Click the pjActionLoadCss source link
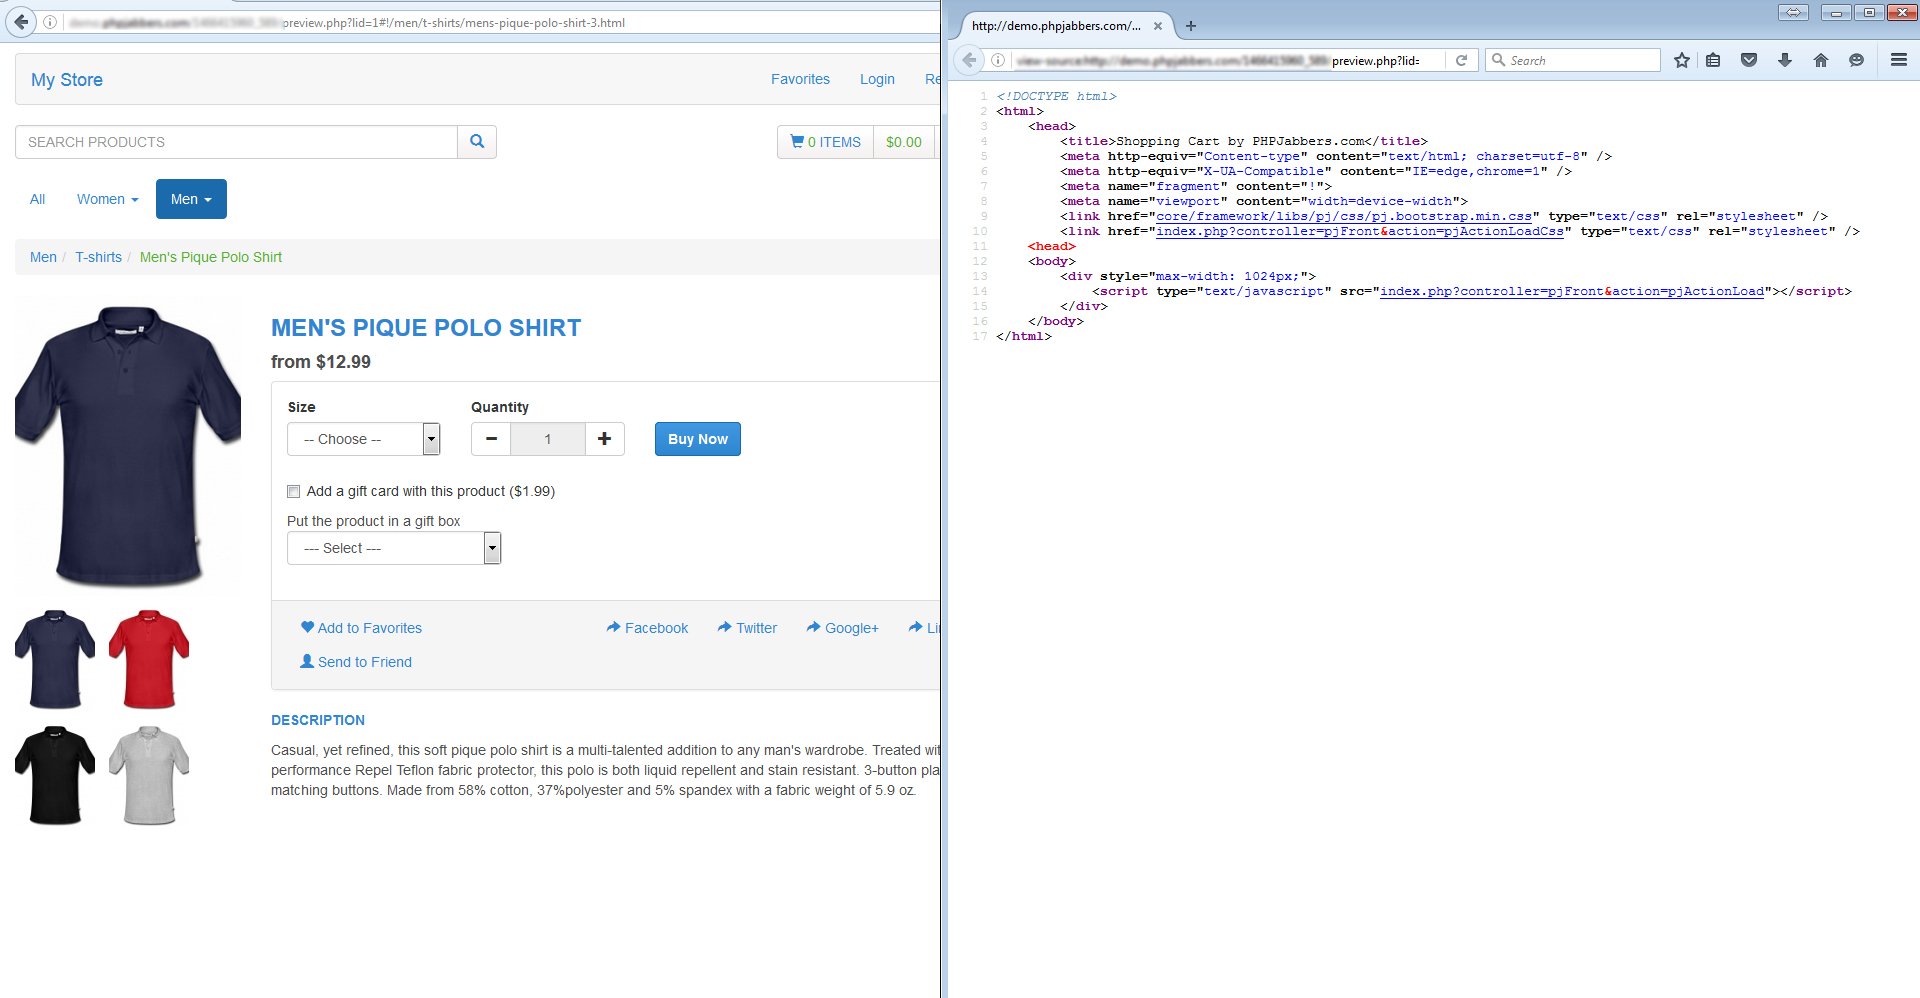This screenshot has width=1920, height=998. click(1360, 231)
